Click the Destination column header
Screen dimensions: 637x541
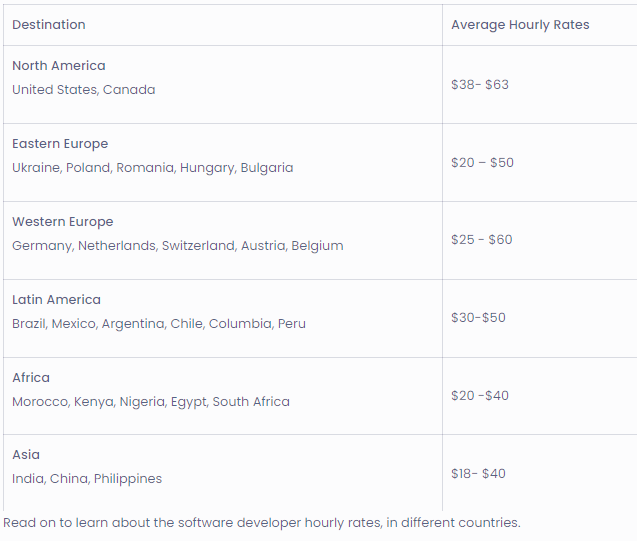pyautogui.click(x=49, y=25)
